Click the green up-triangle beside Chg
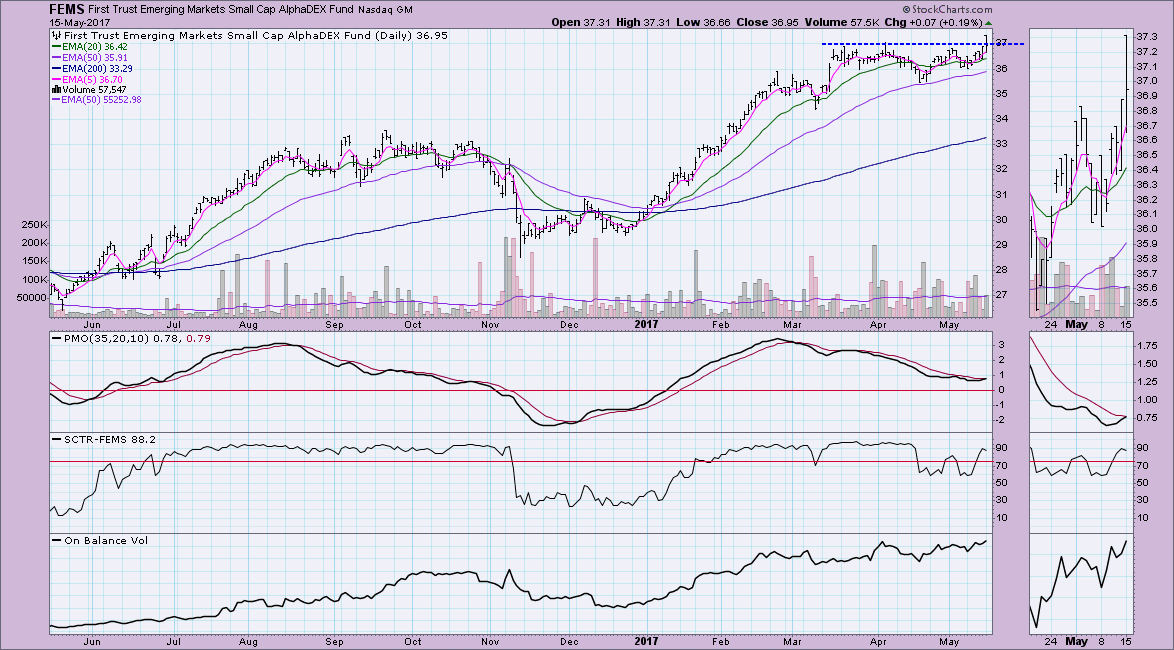 [988, 22]
